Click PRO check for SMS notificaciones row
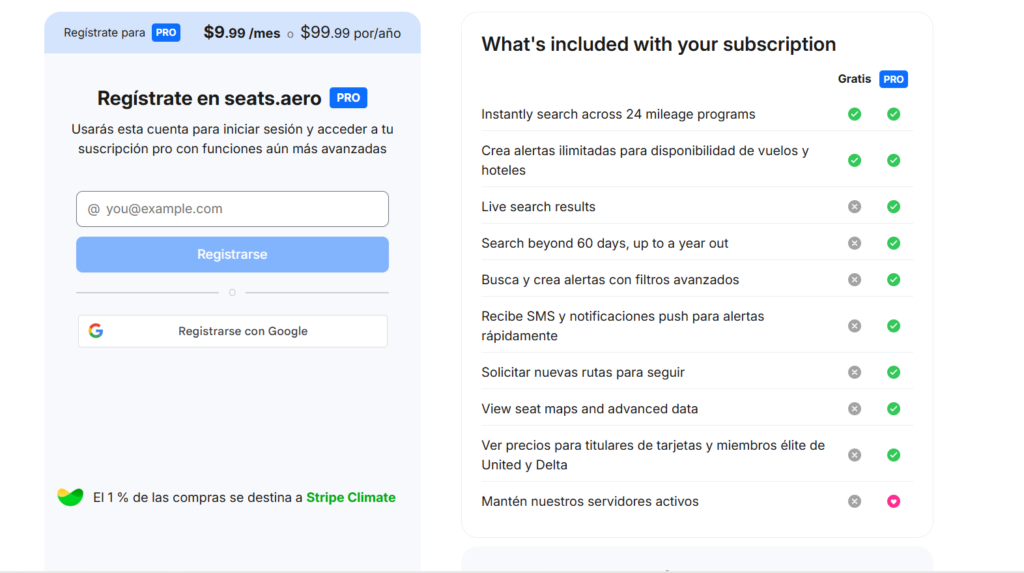Viewport: 1024px width, 573px height. (x=893, y=326)
